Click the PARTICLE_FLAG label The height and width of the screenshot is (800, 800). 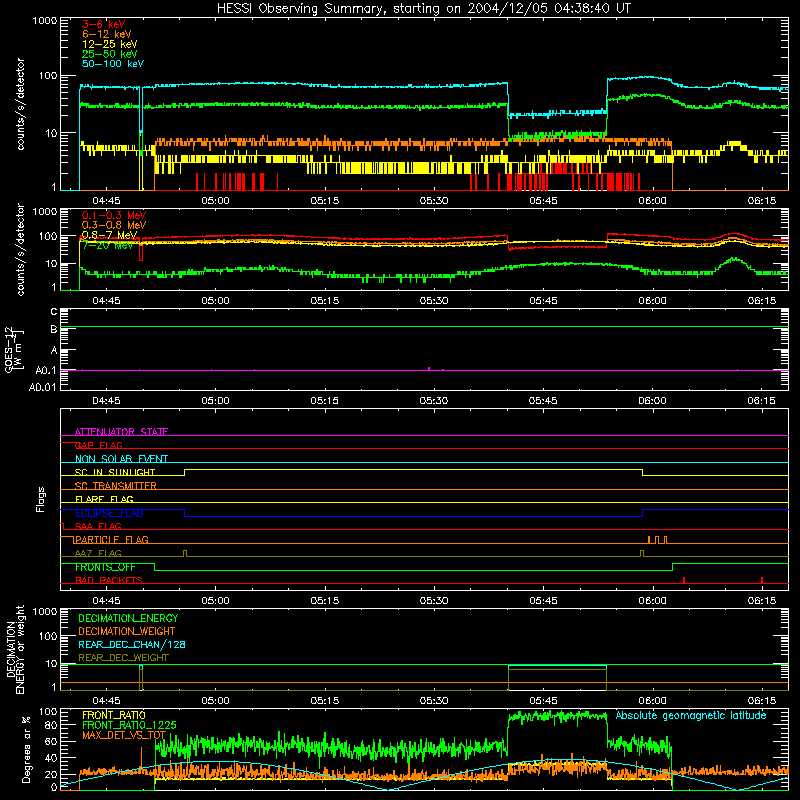tap(112, 539)
